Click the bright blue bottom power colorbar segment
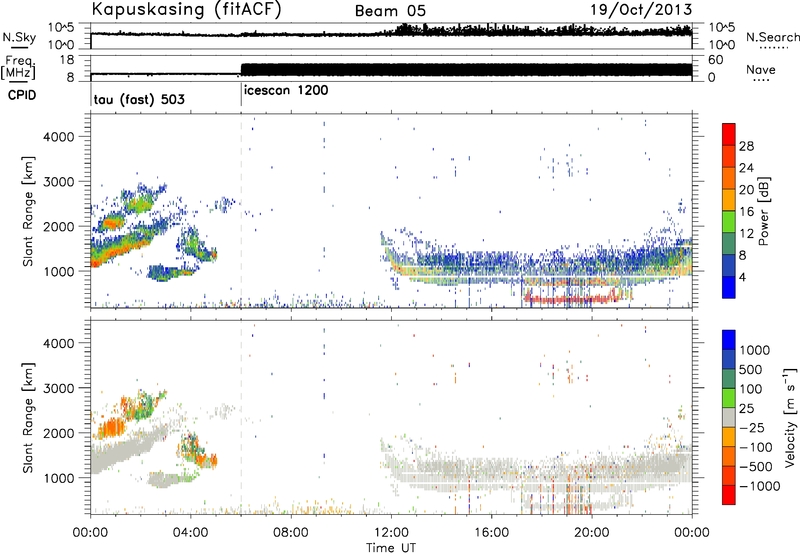Screen dimensions: 800x554 pyautogui.click(x=729, y=287)
